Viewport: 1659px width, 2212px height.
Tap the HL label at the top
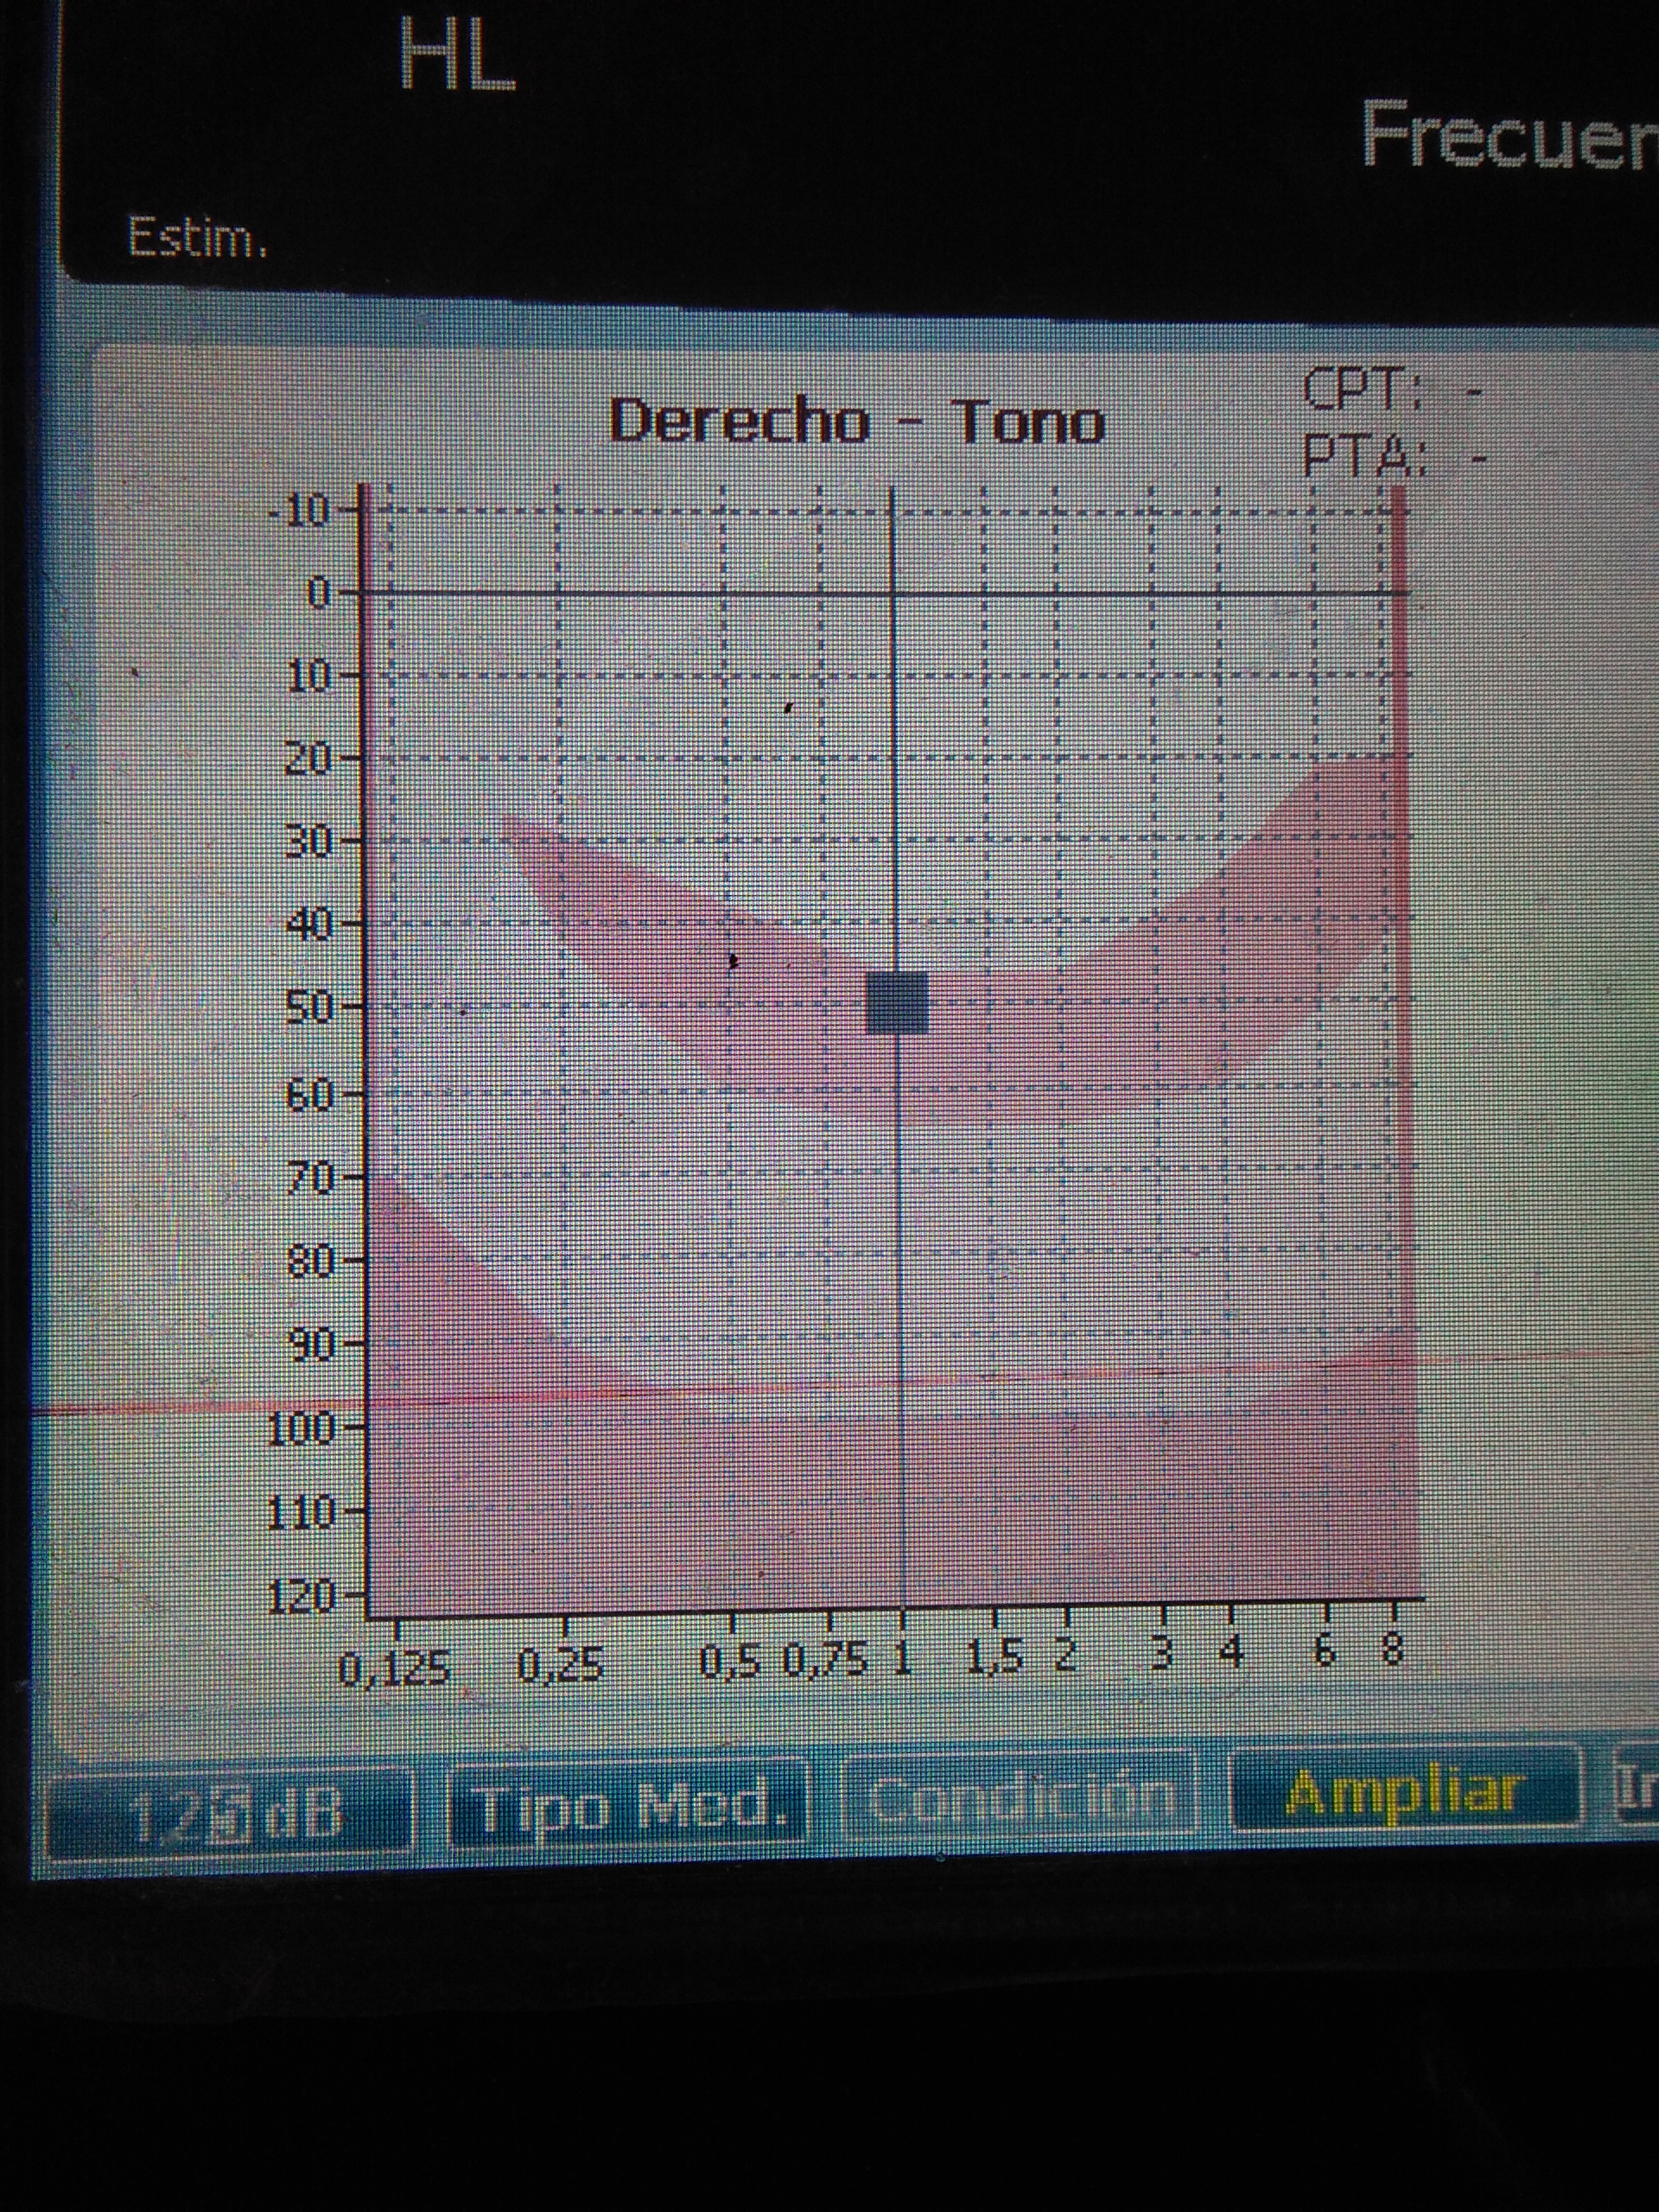457,54
